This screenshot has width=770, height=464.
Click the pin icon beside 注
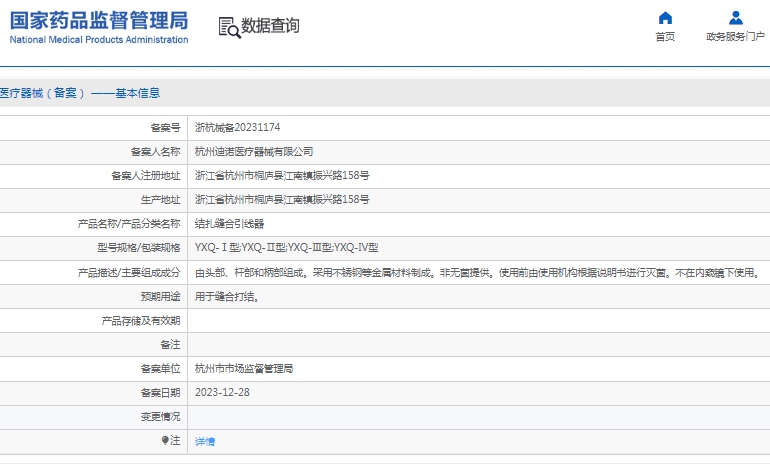[x=165, y=440]
